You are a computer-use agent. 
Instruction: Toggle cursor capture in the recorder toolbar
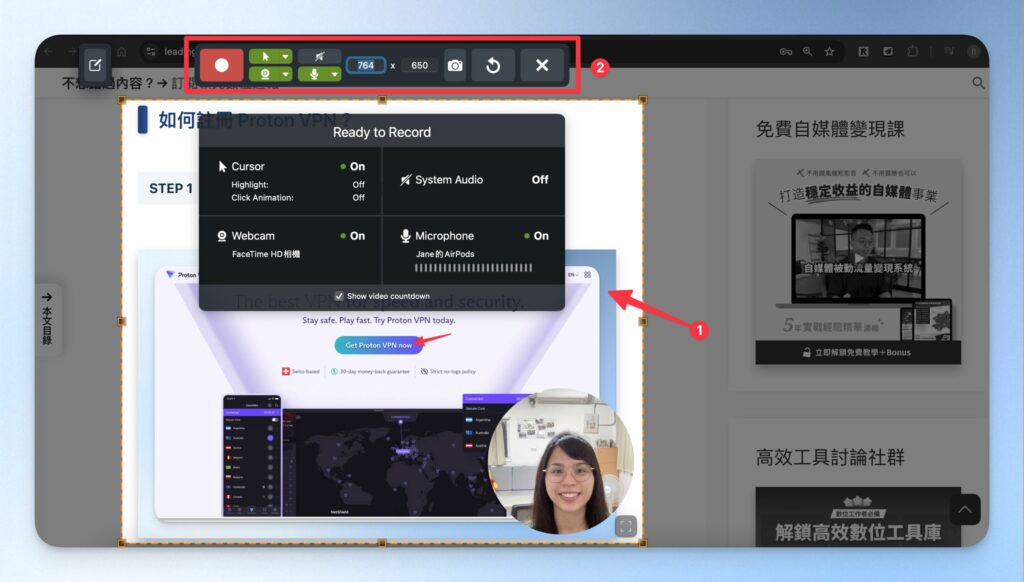(x=265, y=57)
